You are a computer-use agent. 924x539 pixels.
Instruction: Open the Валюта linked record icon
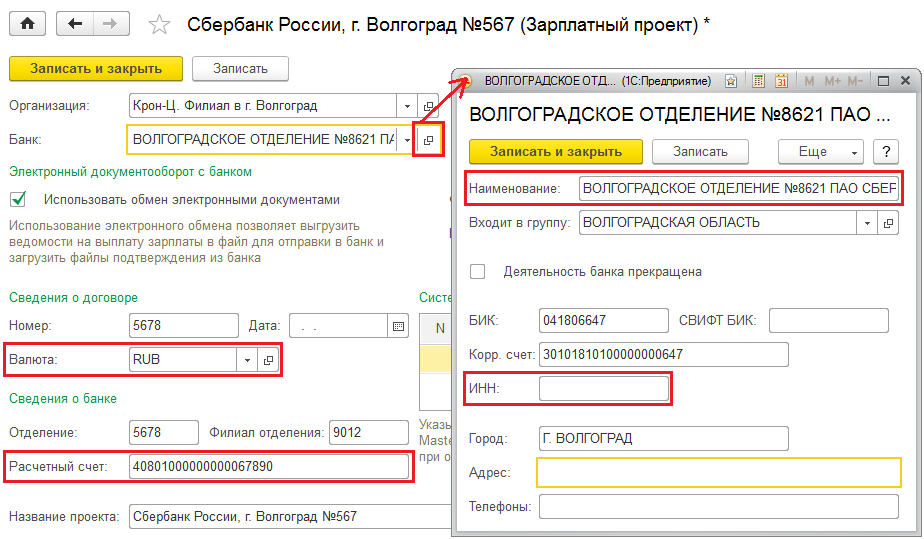[268, 360]
